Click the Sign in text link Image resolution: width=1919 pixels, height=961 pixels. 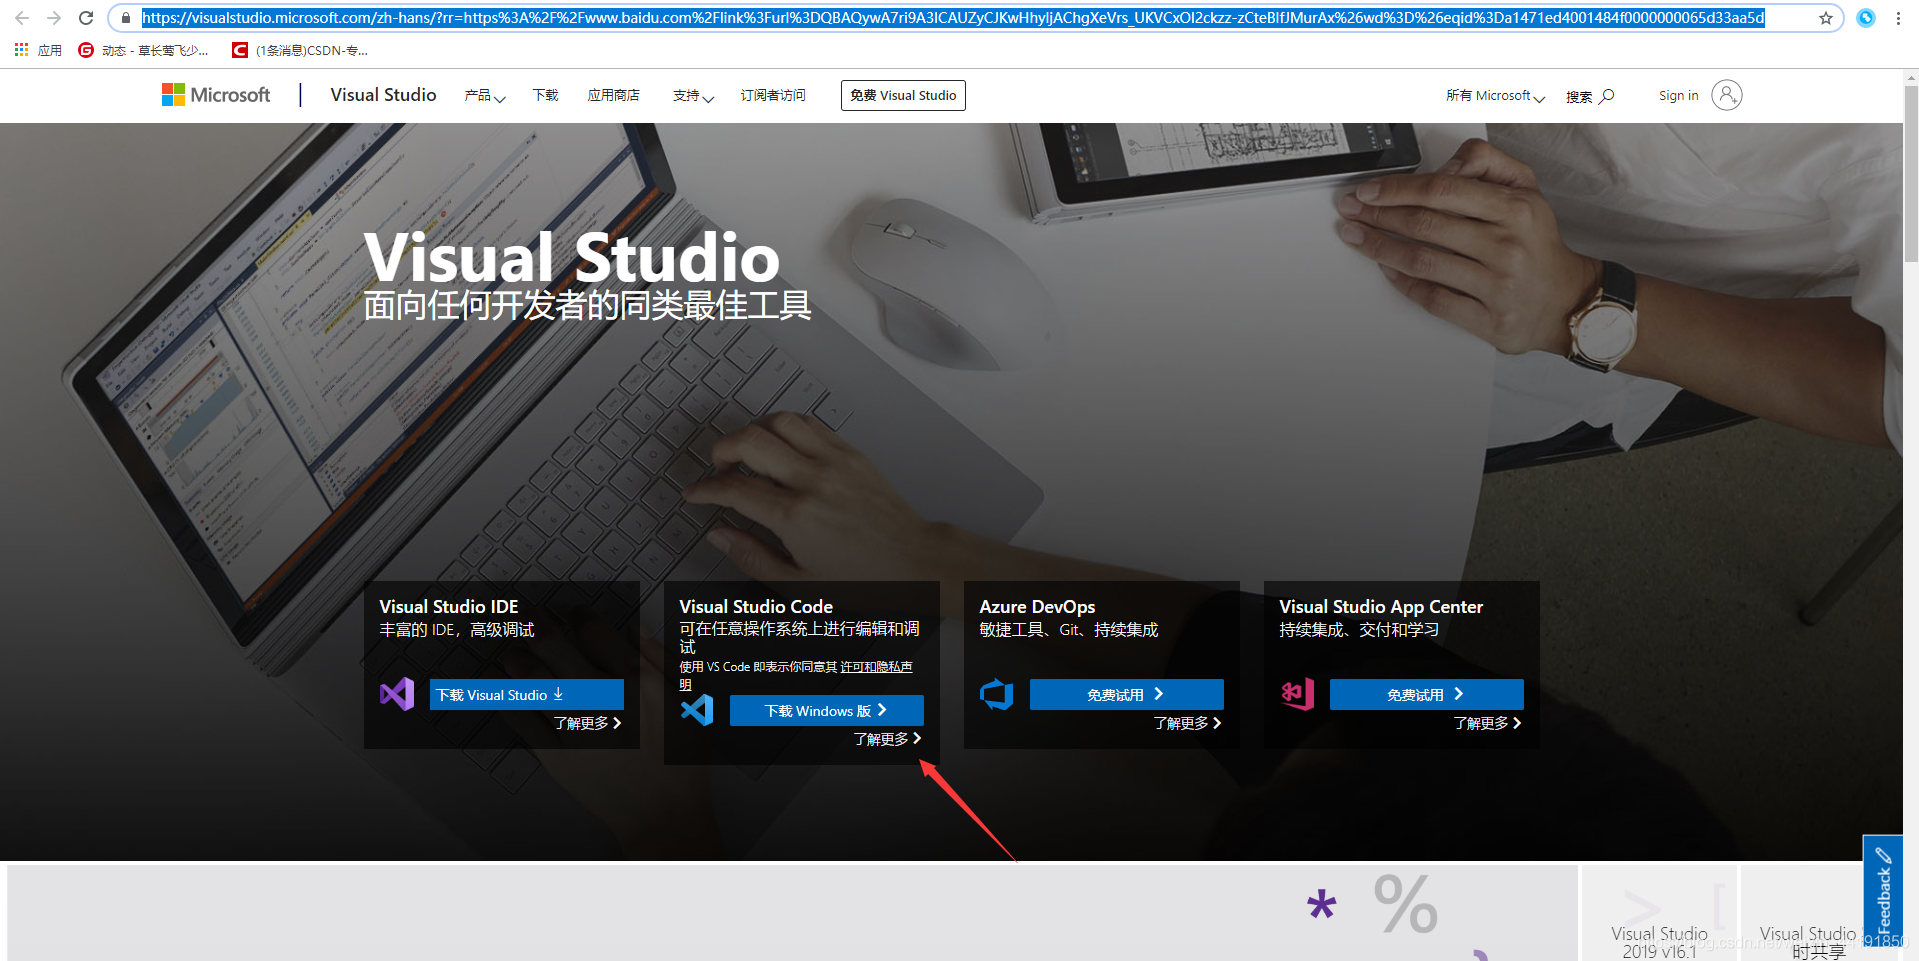click(x=1678, y=96)
